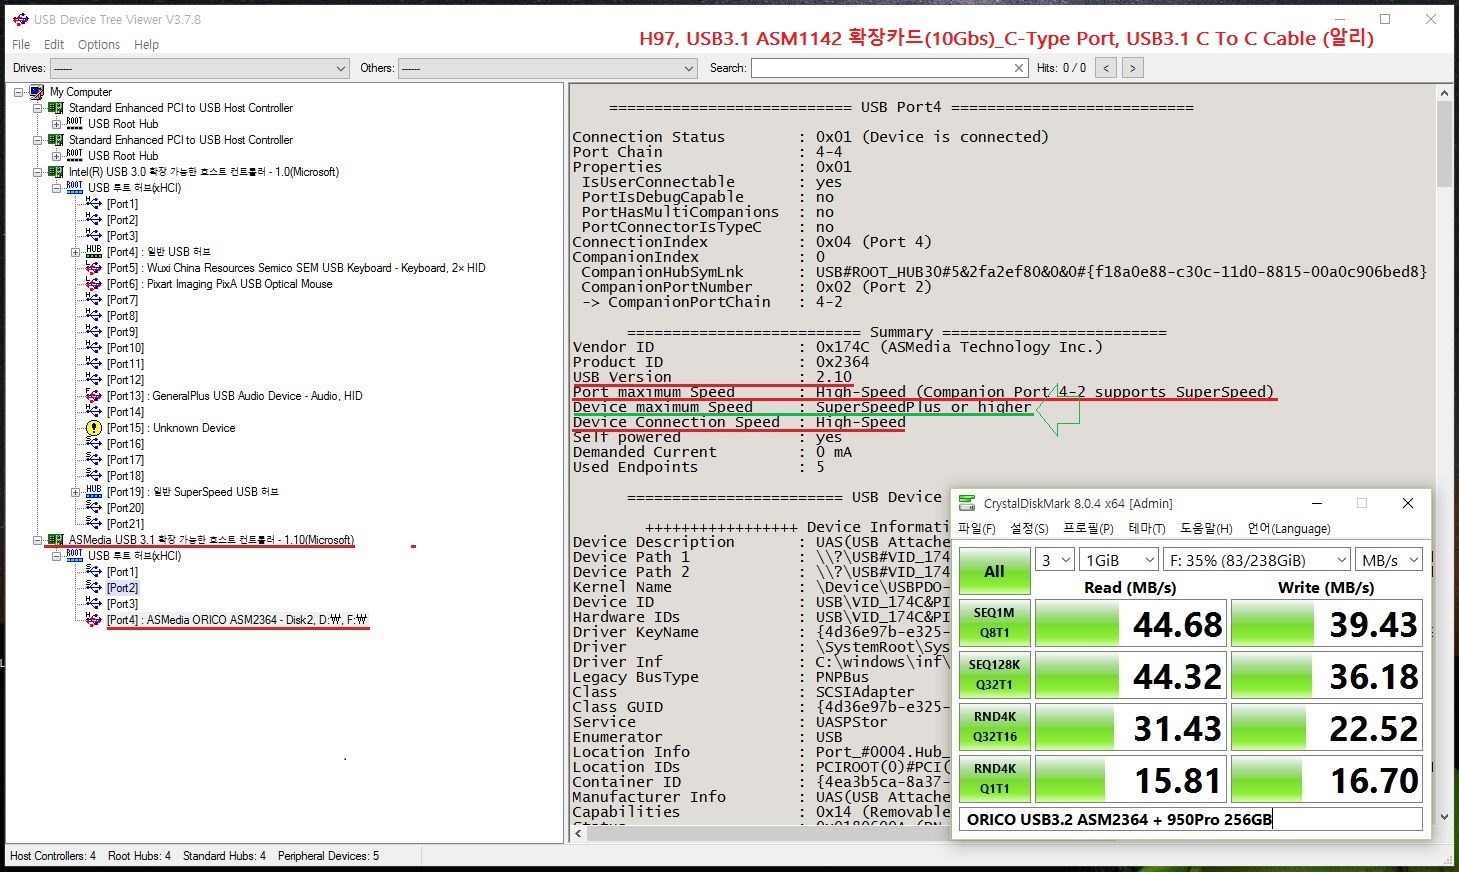Collapse USB 루트 허브(xHCI) under the ASMedia controller
This screenshot has width=1459, height=872.
(x=57, y=556)
